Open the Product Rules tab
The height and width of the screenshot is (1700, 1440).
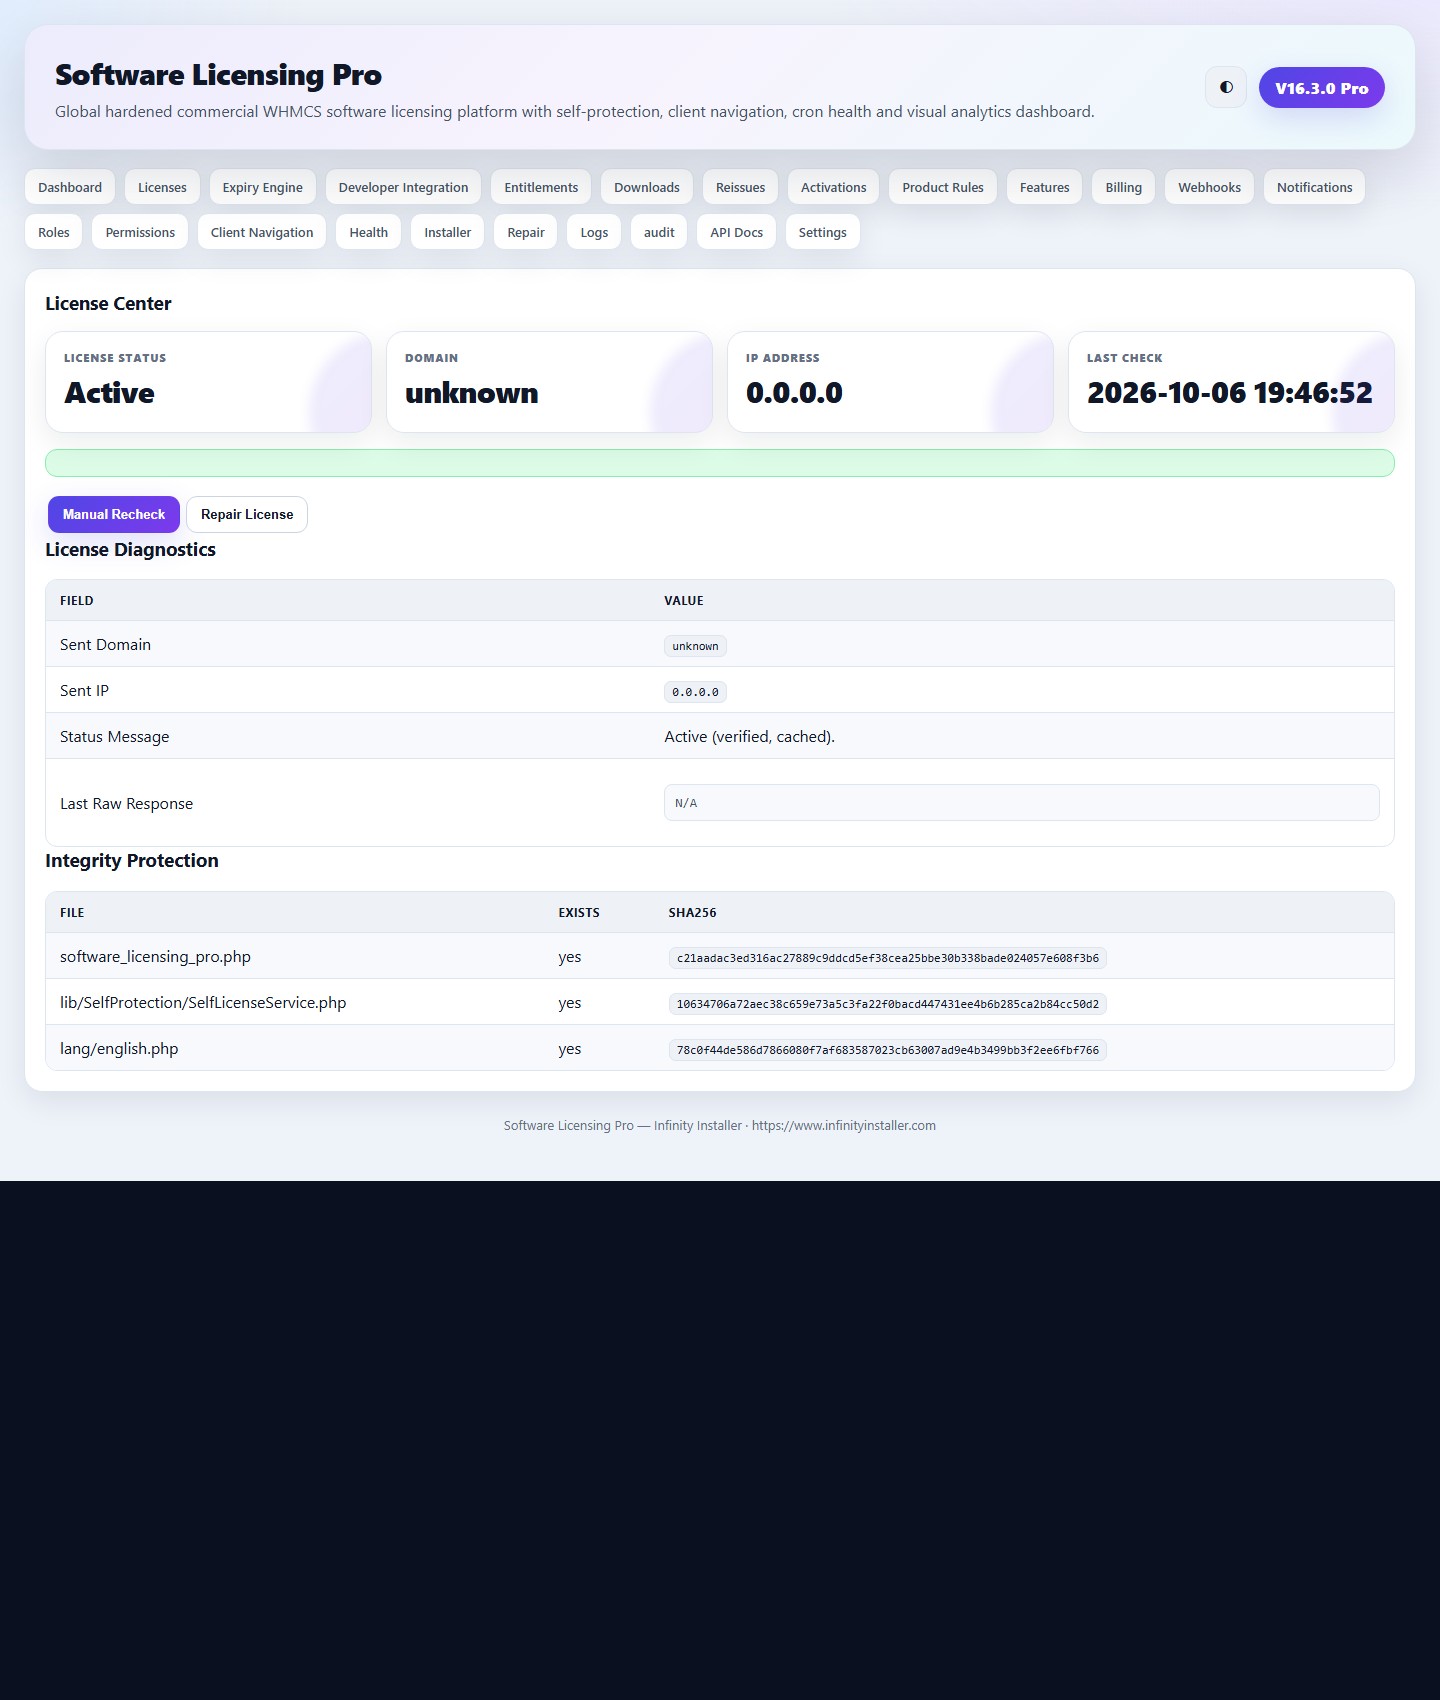click(x=943, y=187)
